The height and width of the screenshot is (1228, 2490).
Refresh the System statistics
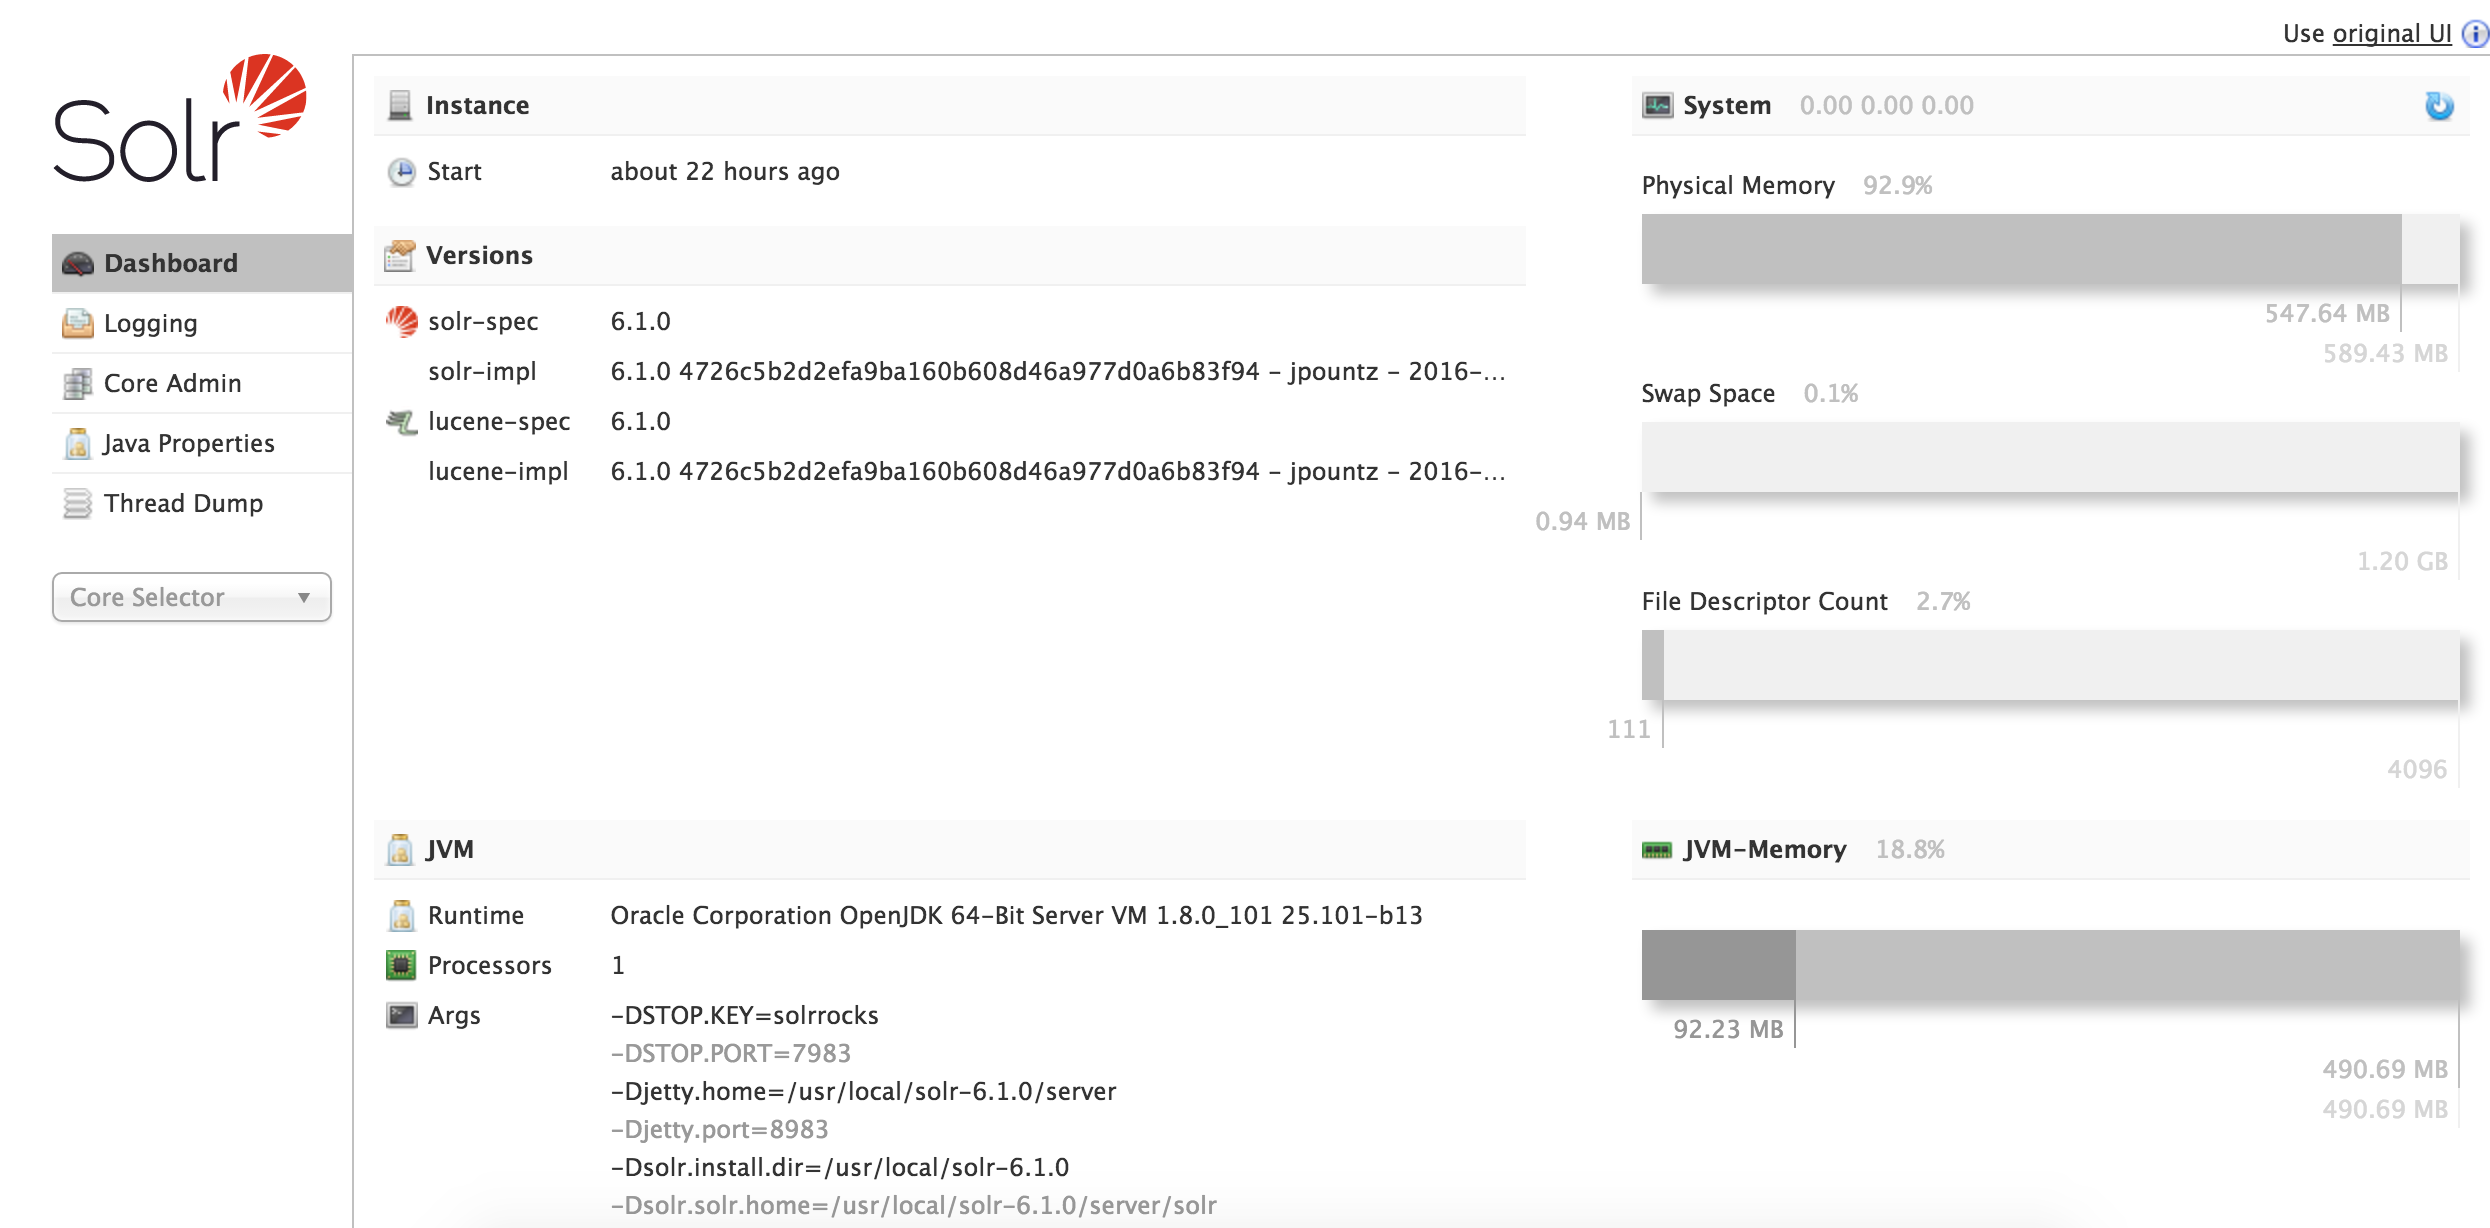[2439, 105]
